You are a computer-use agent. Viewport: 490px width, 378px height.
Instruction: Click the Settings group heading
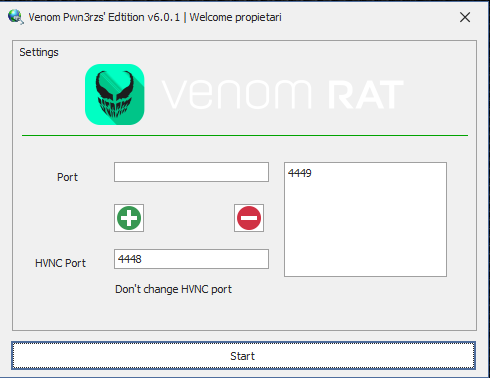point(39,52)
